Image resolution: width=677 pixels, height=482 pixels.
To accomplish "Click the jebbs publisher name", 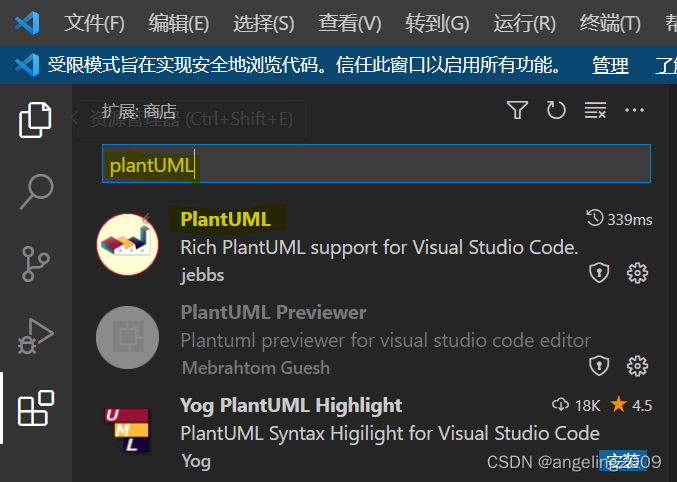I will (202, 275).
